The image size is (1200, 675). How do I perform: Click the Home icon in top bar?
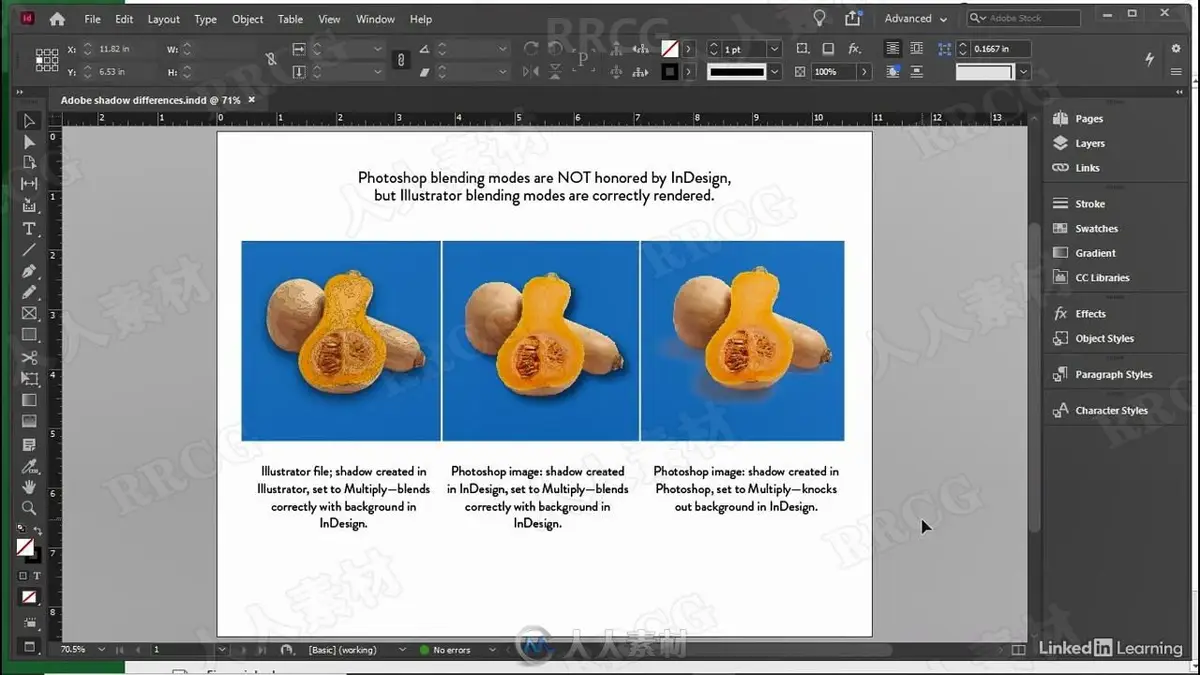click(57, 19)
